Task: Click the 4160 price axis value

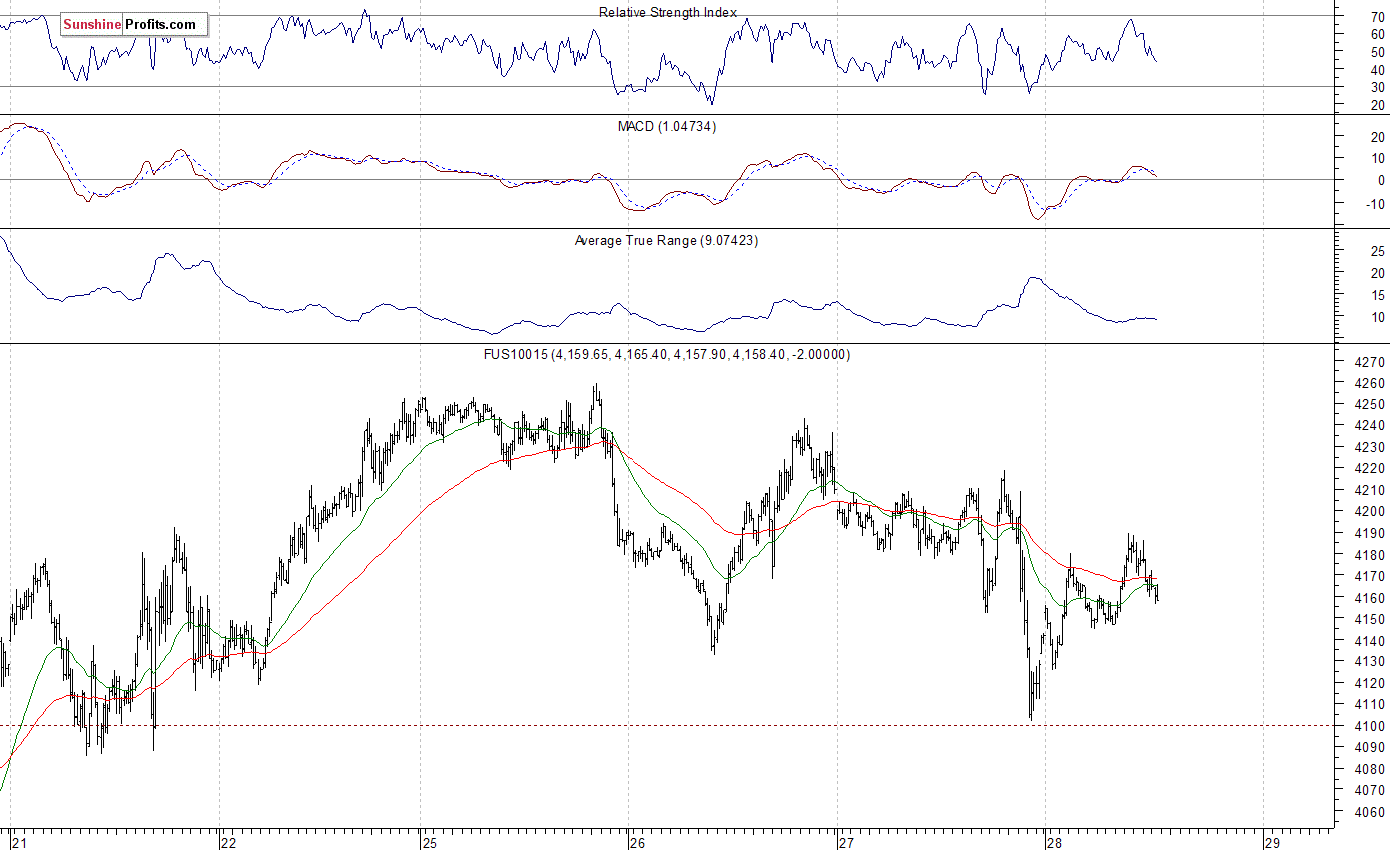Action: pyautogui.click(x=1372, y=598)
